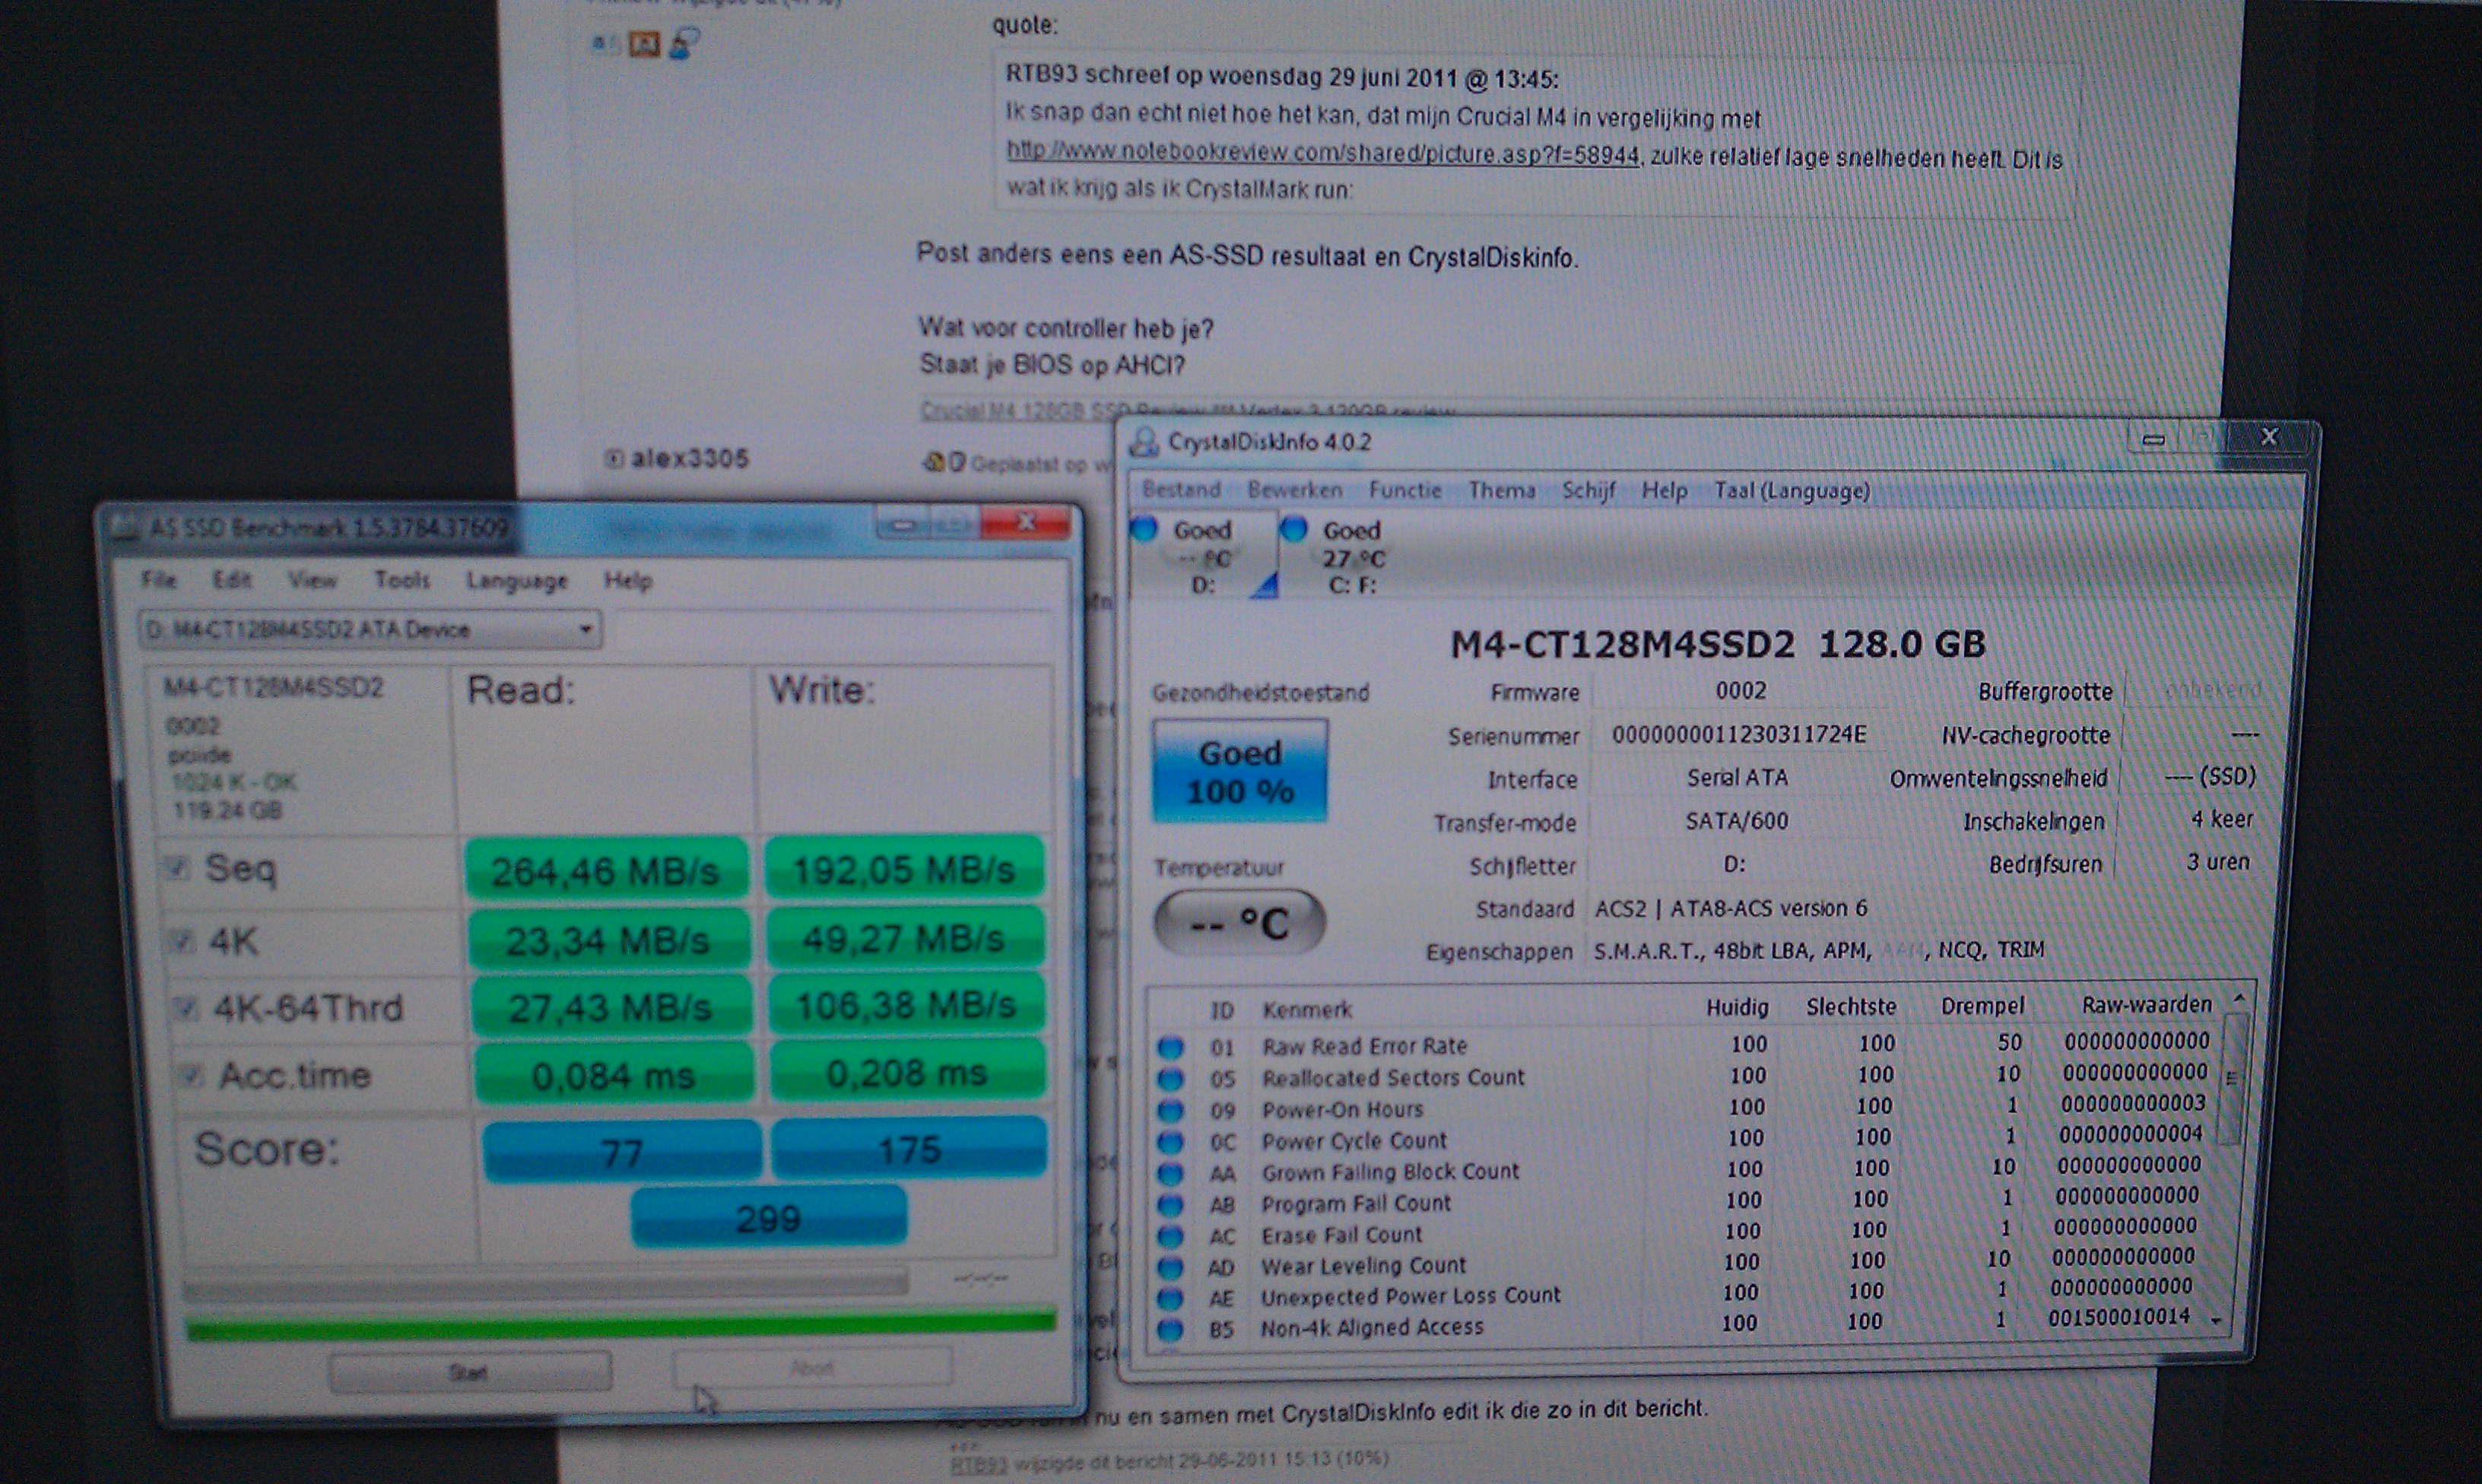Image resolution: width=2482 pixels, height=1484 pixels.
Task: Open the Schijf menu
Action: [1589, 490]
